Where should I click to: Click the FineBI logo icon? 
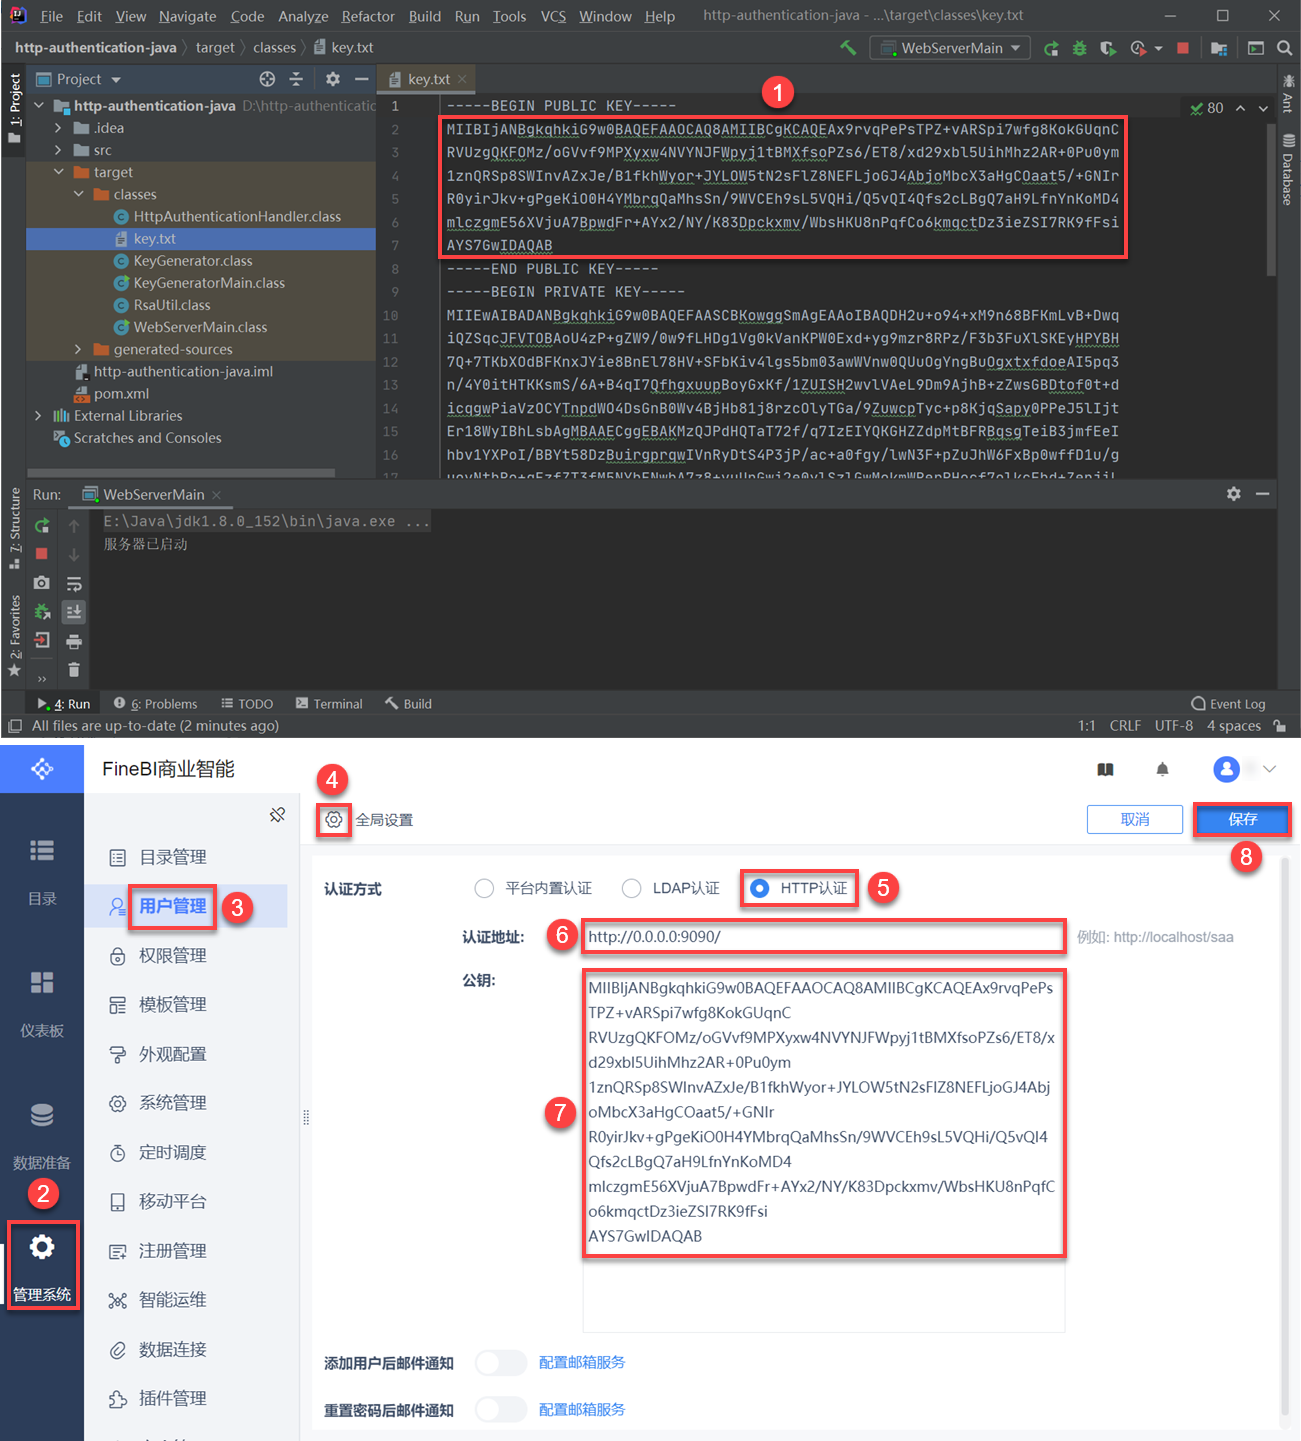click(x=42, y=768)
